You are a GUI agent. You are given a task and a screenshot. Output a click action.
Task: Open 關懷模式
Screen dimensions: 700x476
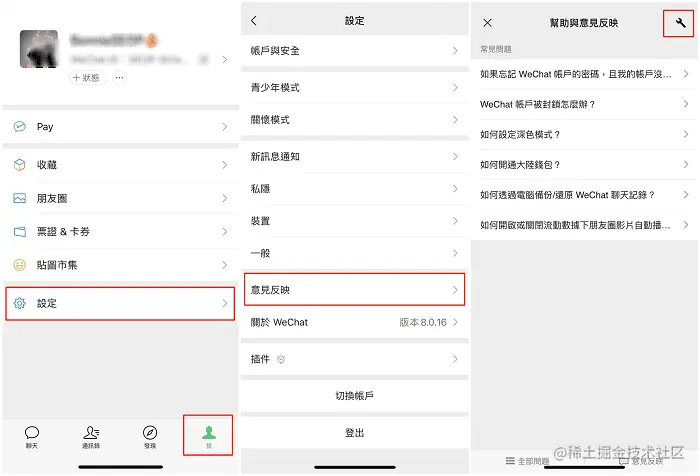coord(354,120)
